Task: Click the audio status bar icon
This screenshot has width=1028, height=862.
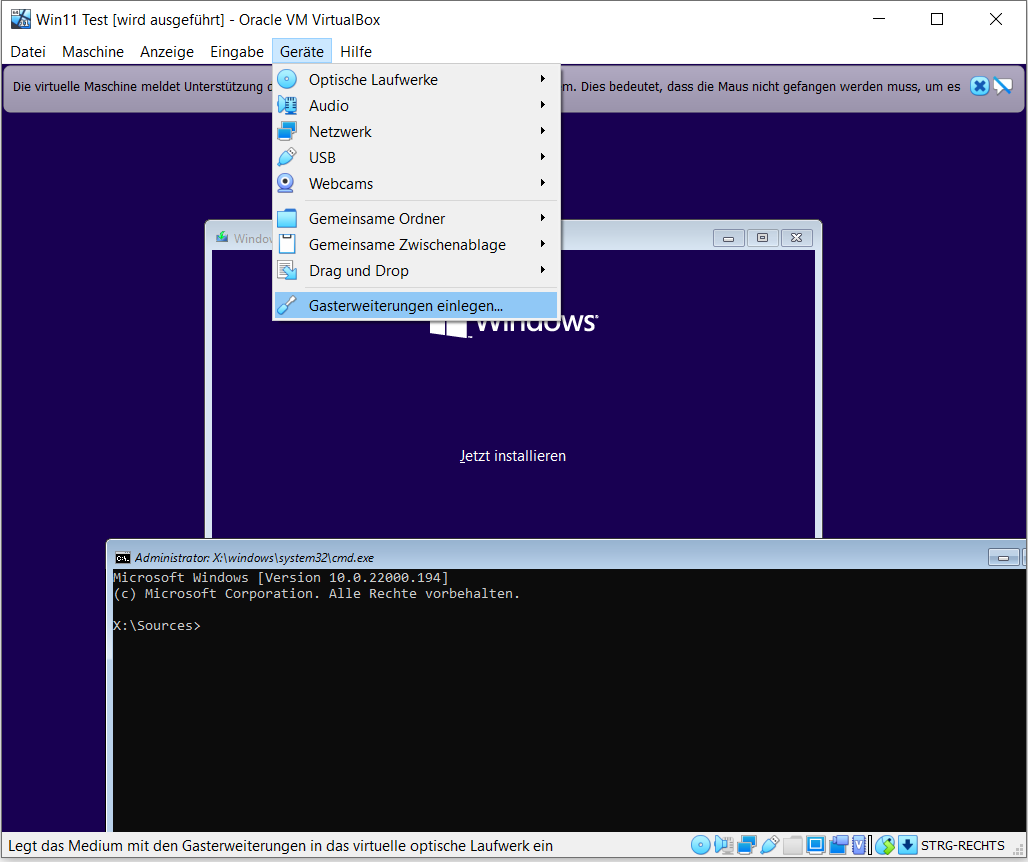Action: 724,846
